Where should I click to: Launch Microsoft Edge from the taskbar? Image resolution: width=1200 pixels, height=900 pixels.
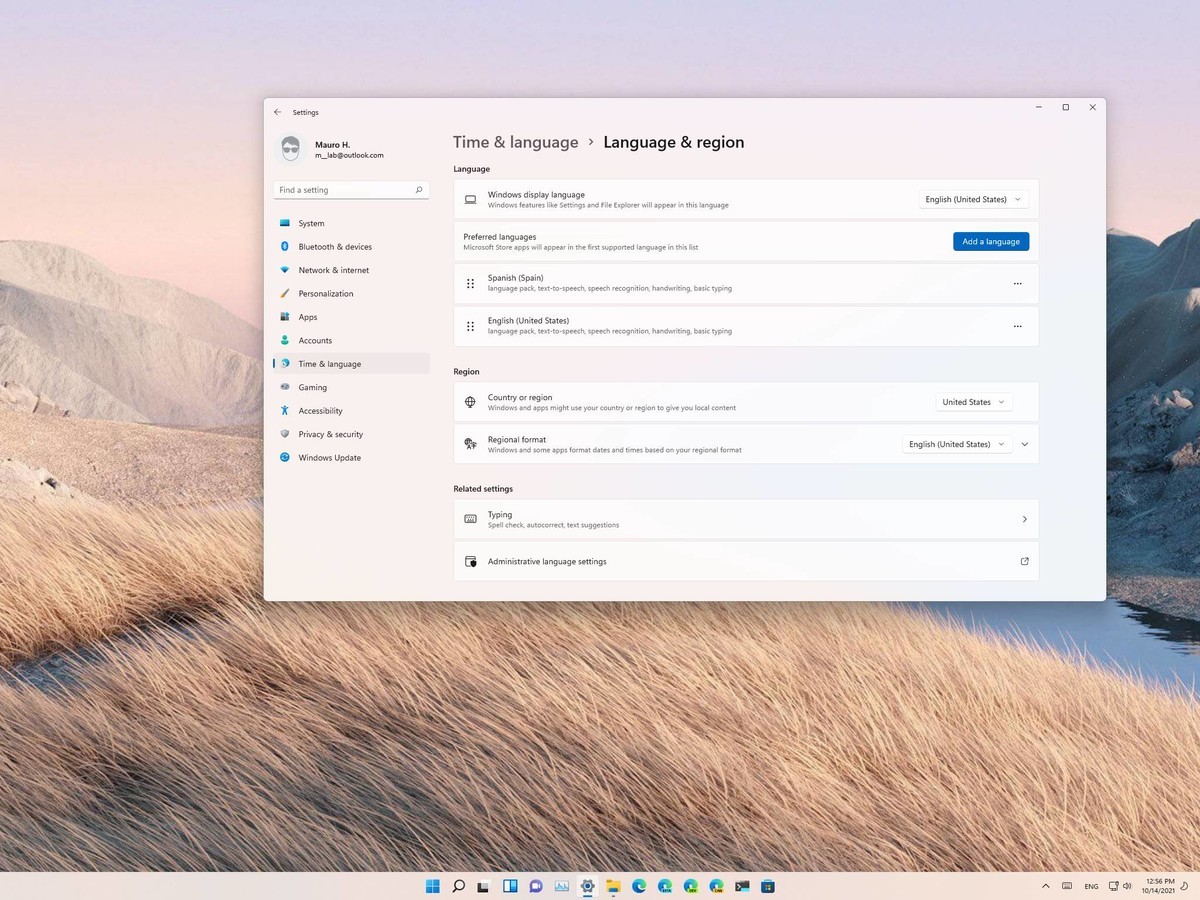pos(639,886)
